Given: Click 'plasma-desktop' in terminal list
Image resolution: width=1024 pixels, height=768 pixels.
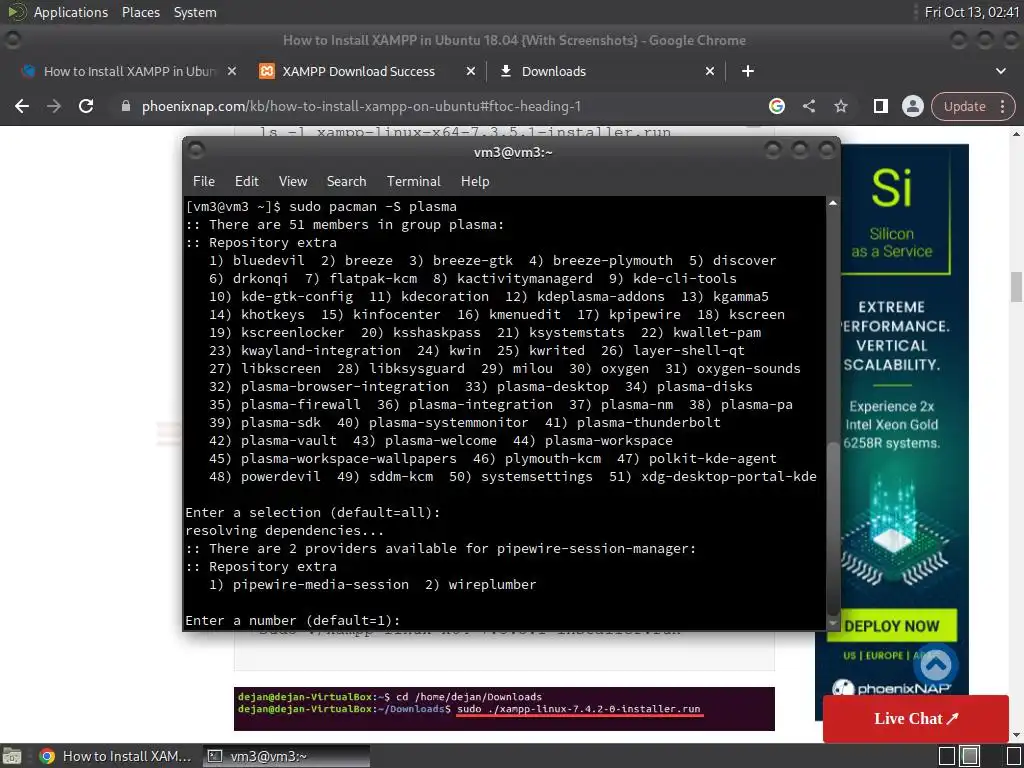Looking at the screenshot, I should click(552, 387).
